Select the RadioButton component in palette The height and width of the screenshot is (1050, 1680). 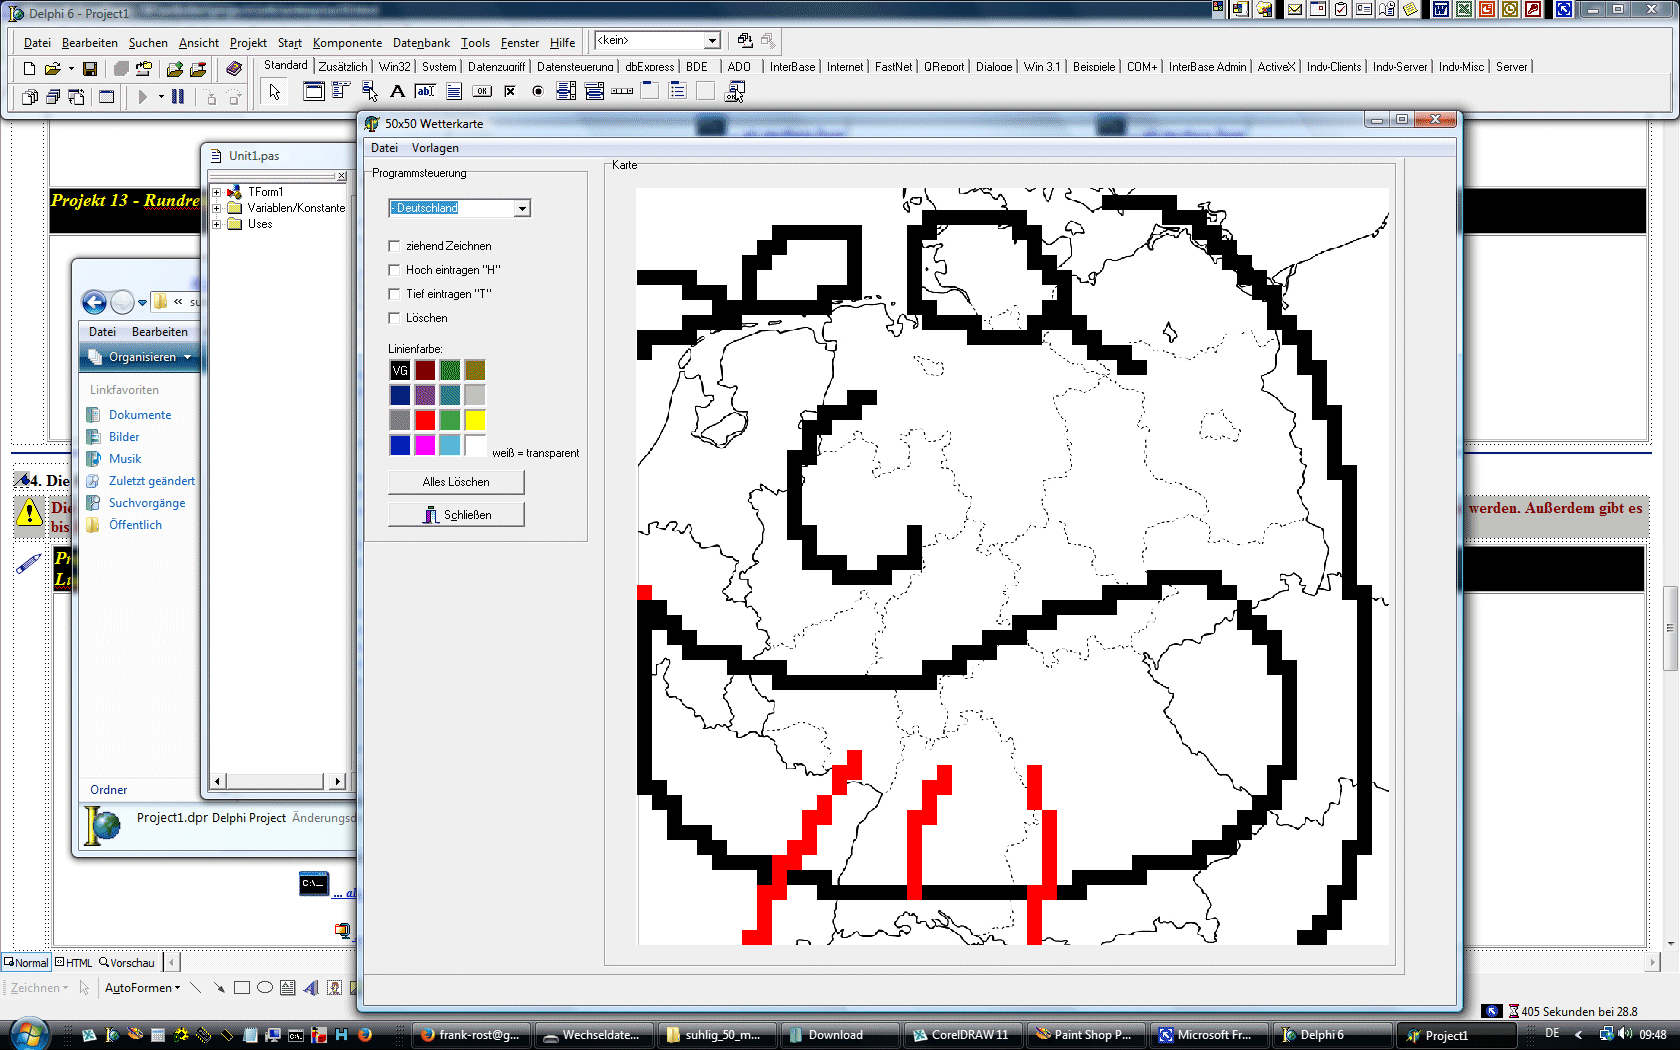[x=537, y=91]
